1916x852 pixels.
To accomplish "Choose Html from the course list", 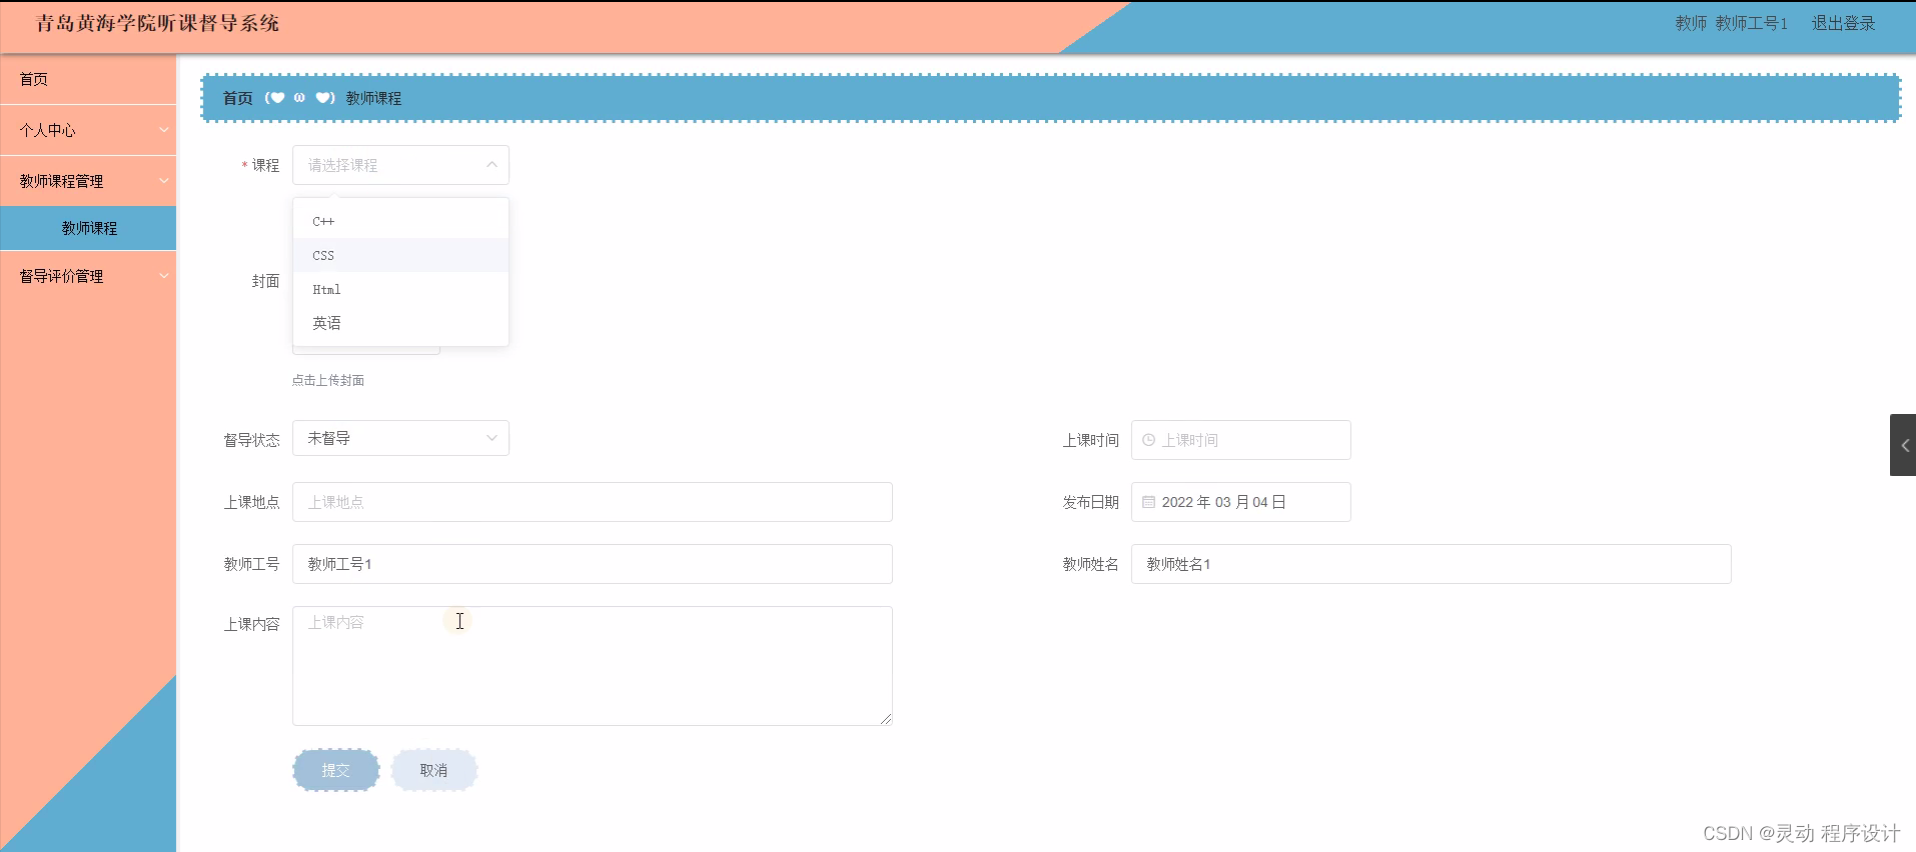I will click(400, 289).
